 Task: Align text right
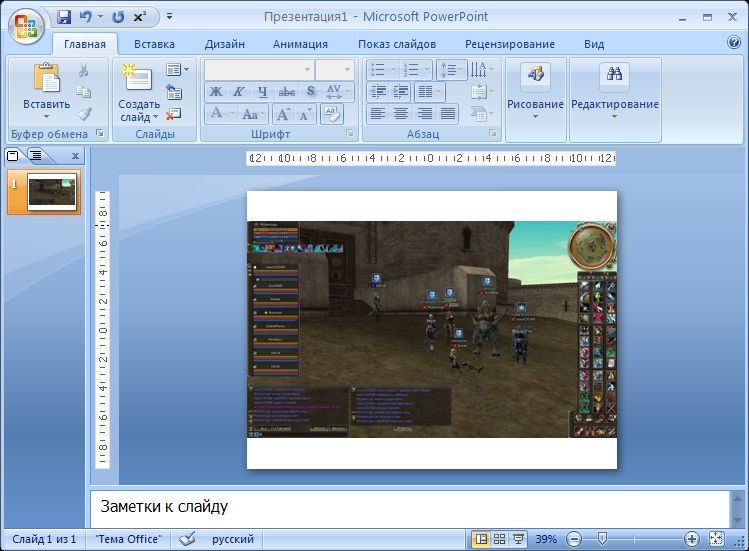(x=424, y=114)
